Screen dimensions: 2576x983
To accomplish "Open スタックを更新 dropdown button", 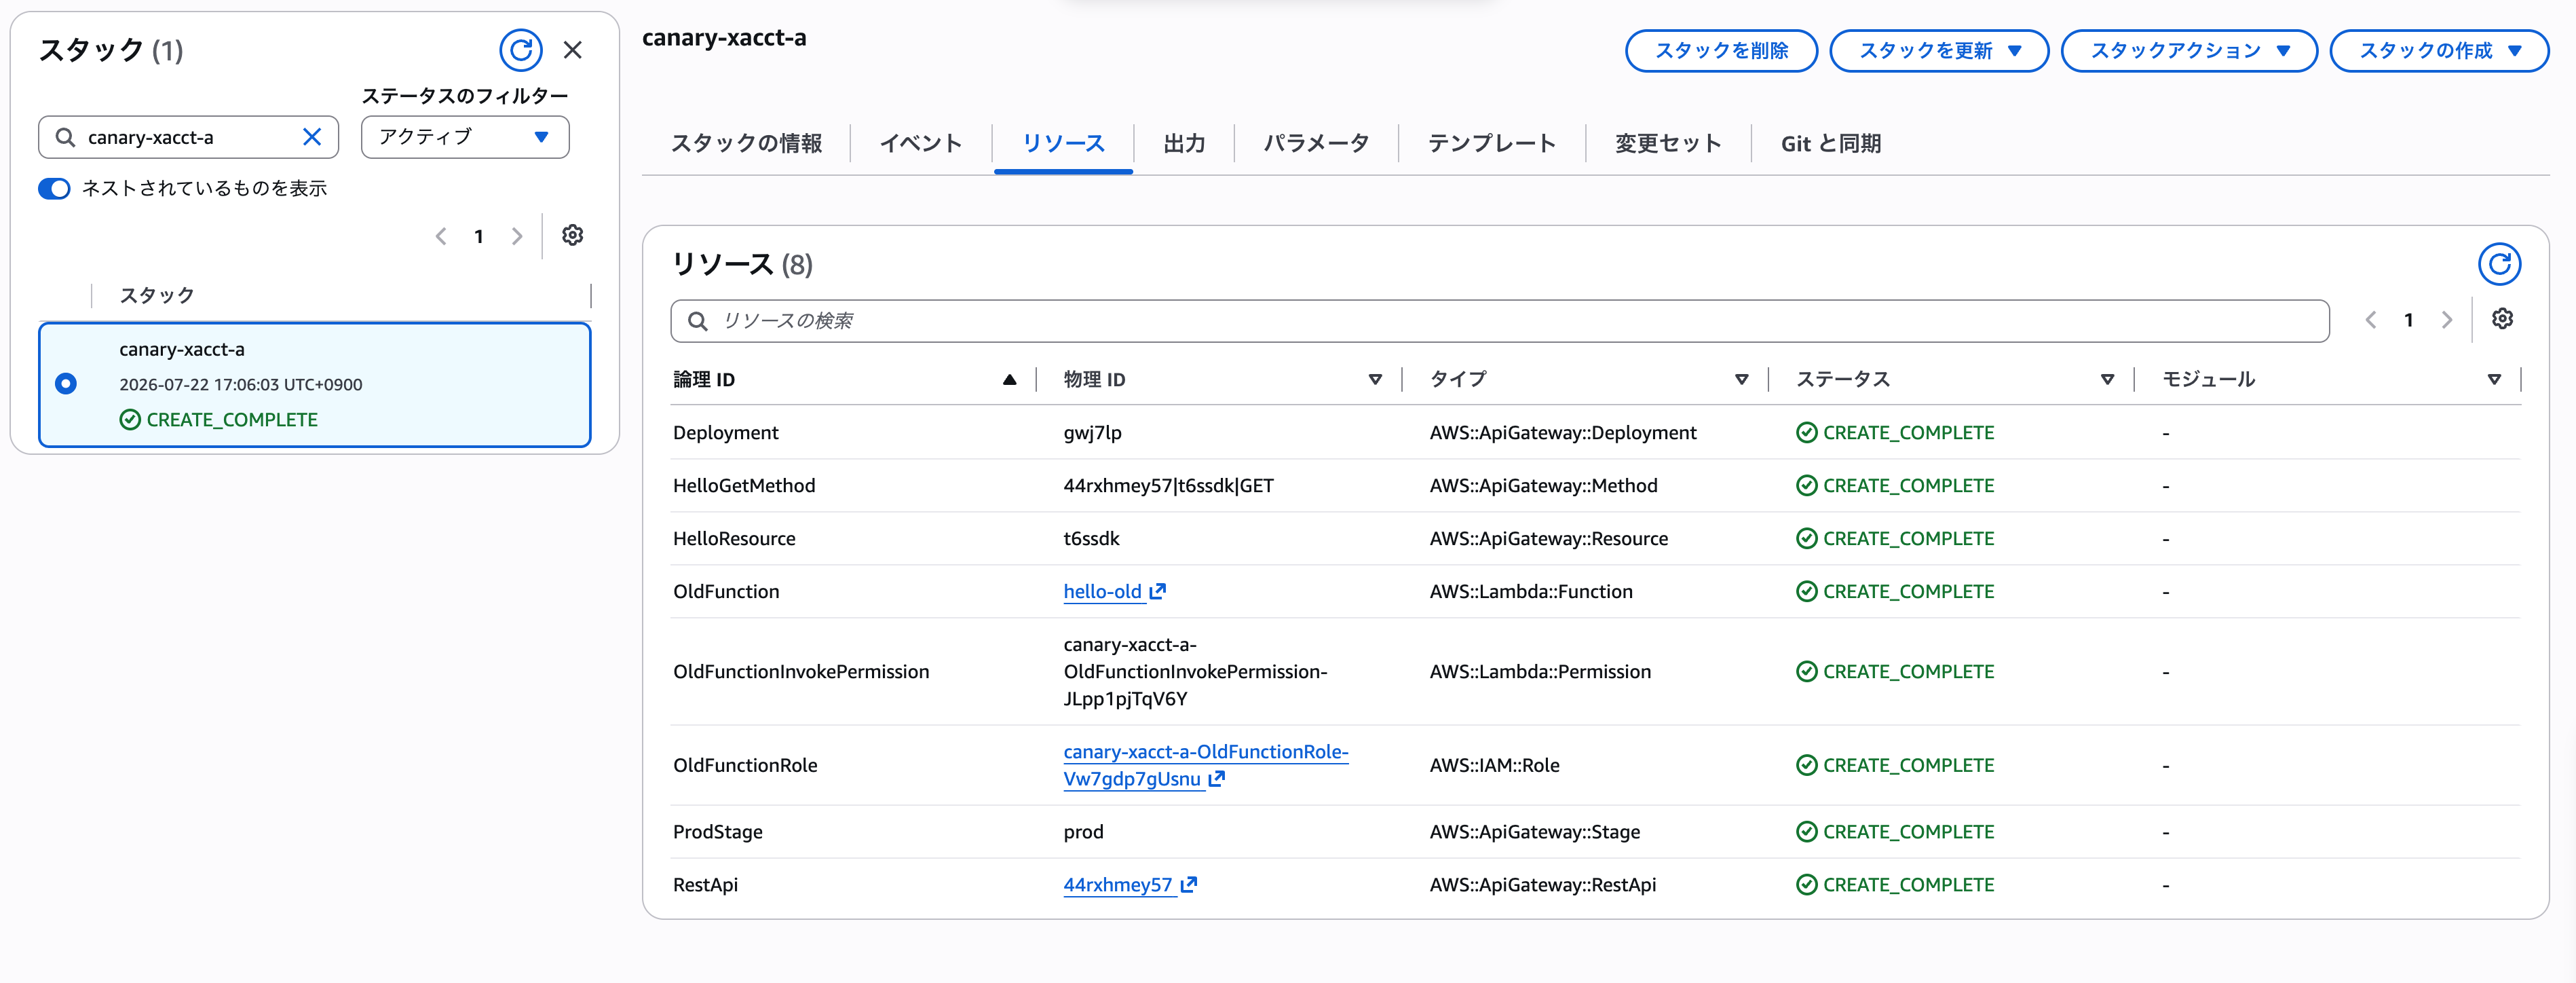I will coord(1939,50).
